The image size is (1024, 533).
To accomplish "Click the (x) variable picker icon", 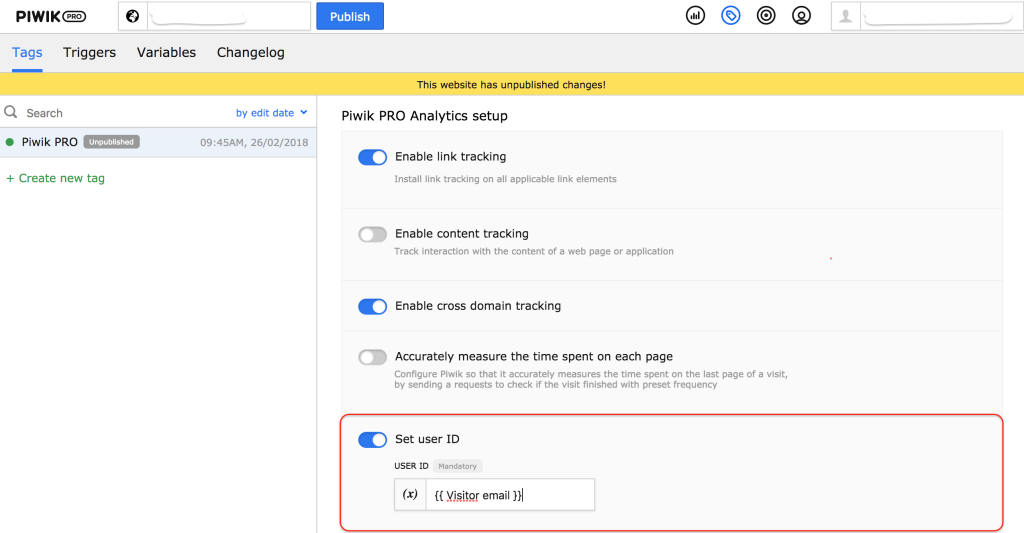I will [x=410, y=494].
